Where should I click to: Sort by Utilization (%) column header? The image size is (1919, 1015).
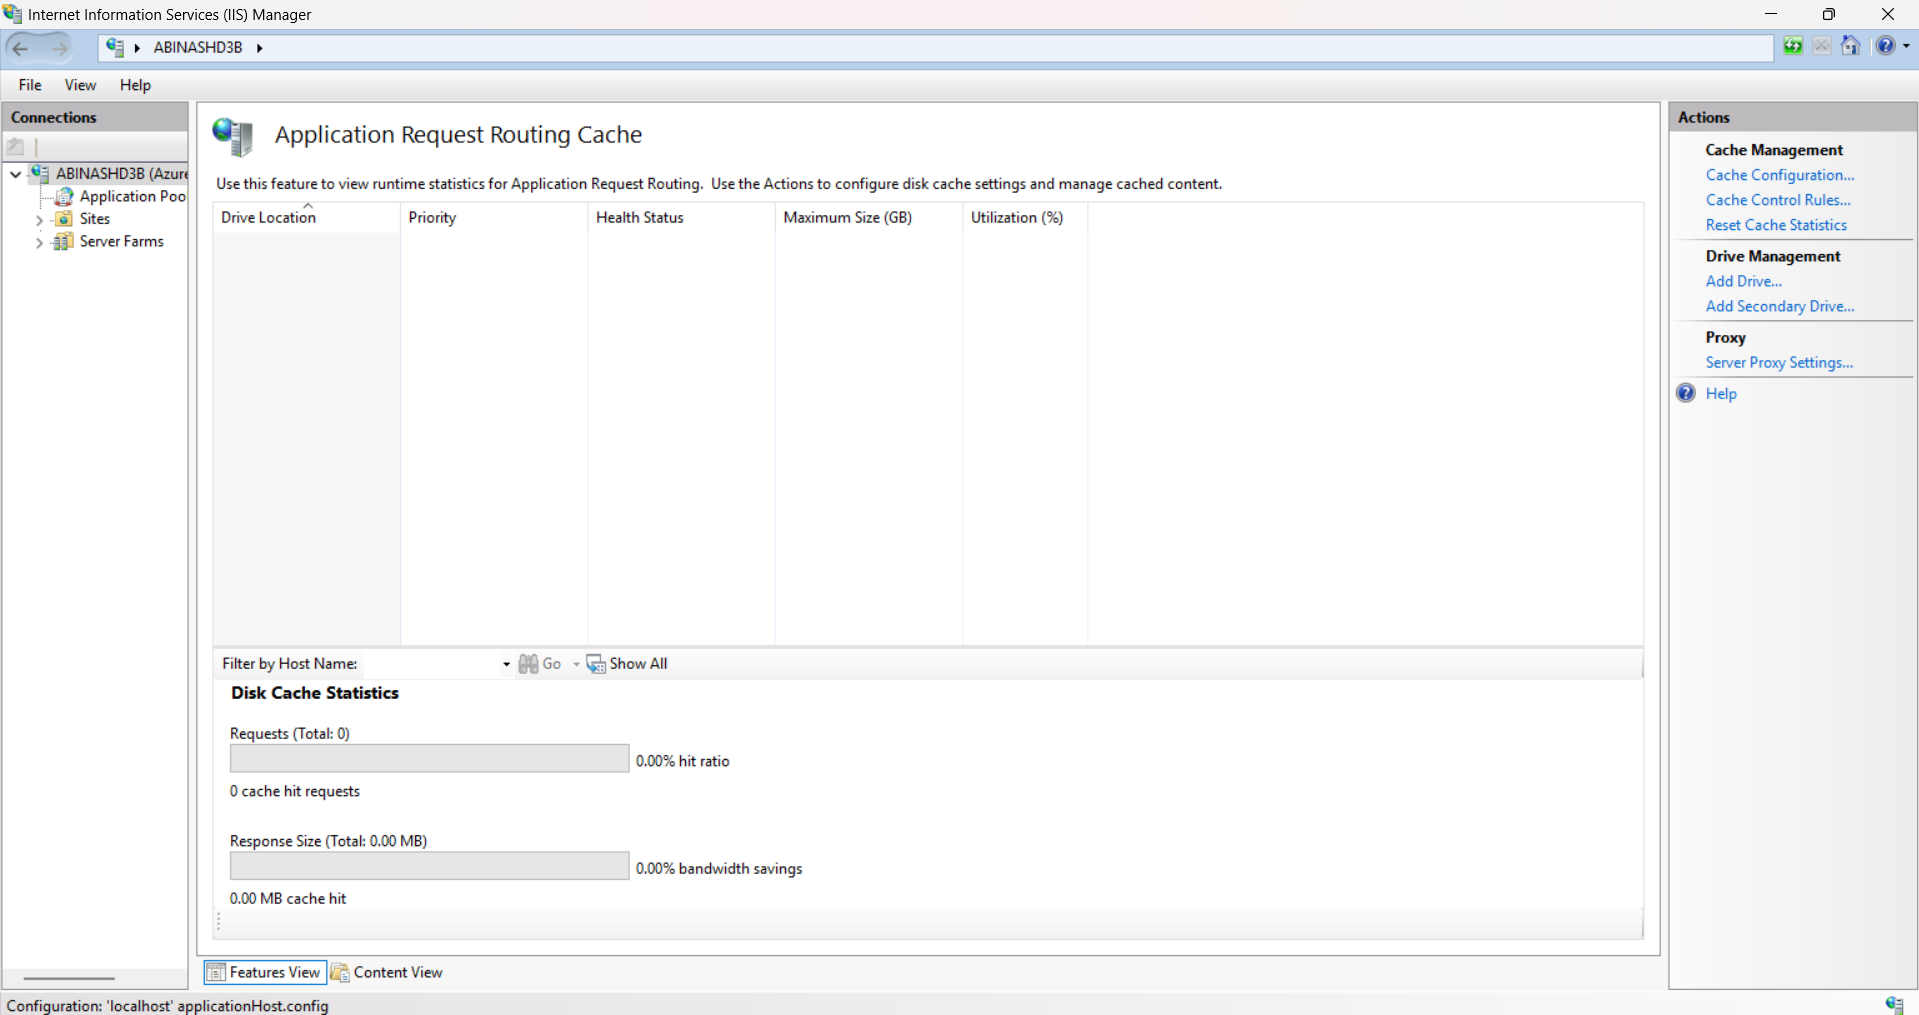[x=1025, y=218]
